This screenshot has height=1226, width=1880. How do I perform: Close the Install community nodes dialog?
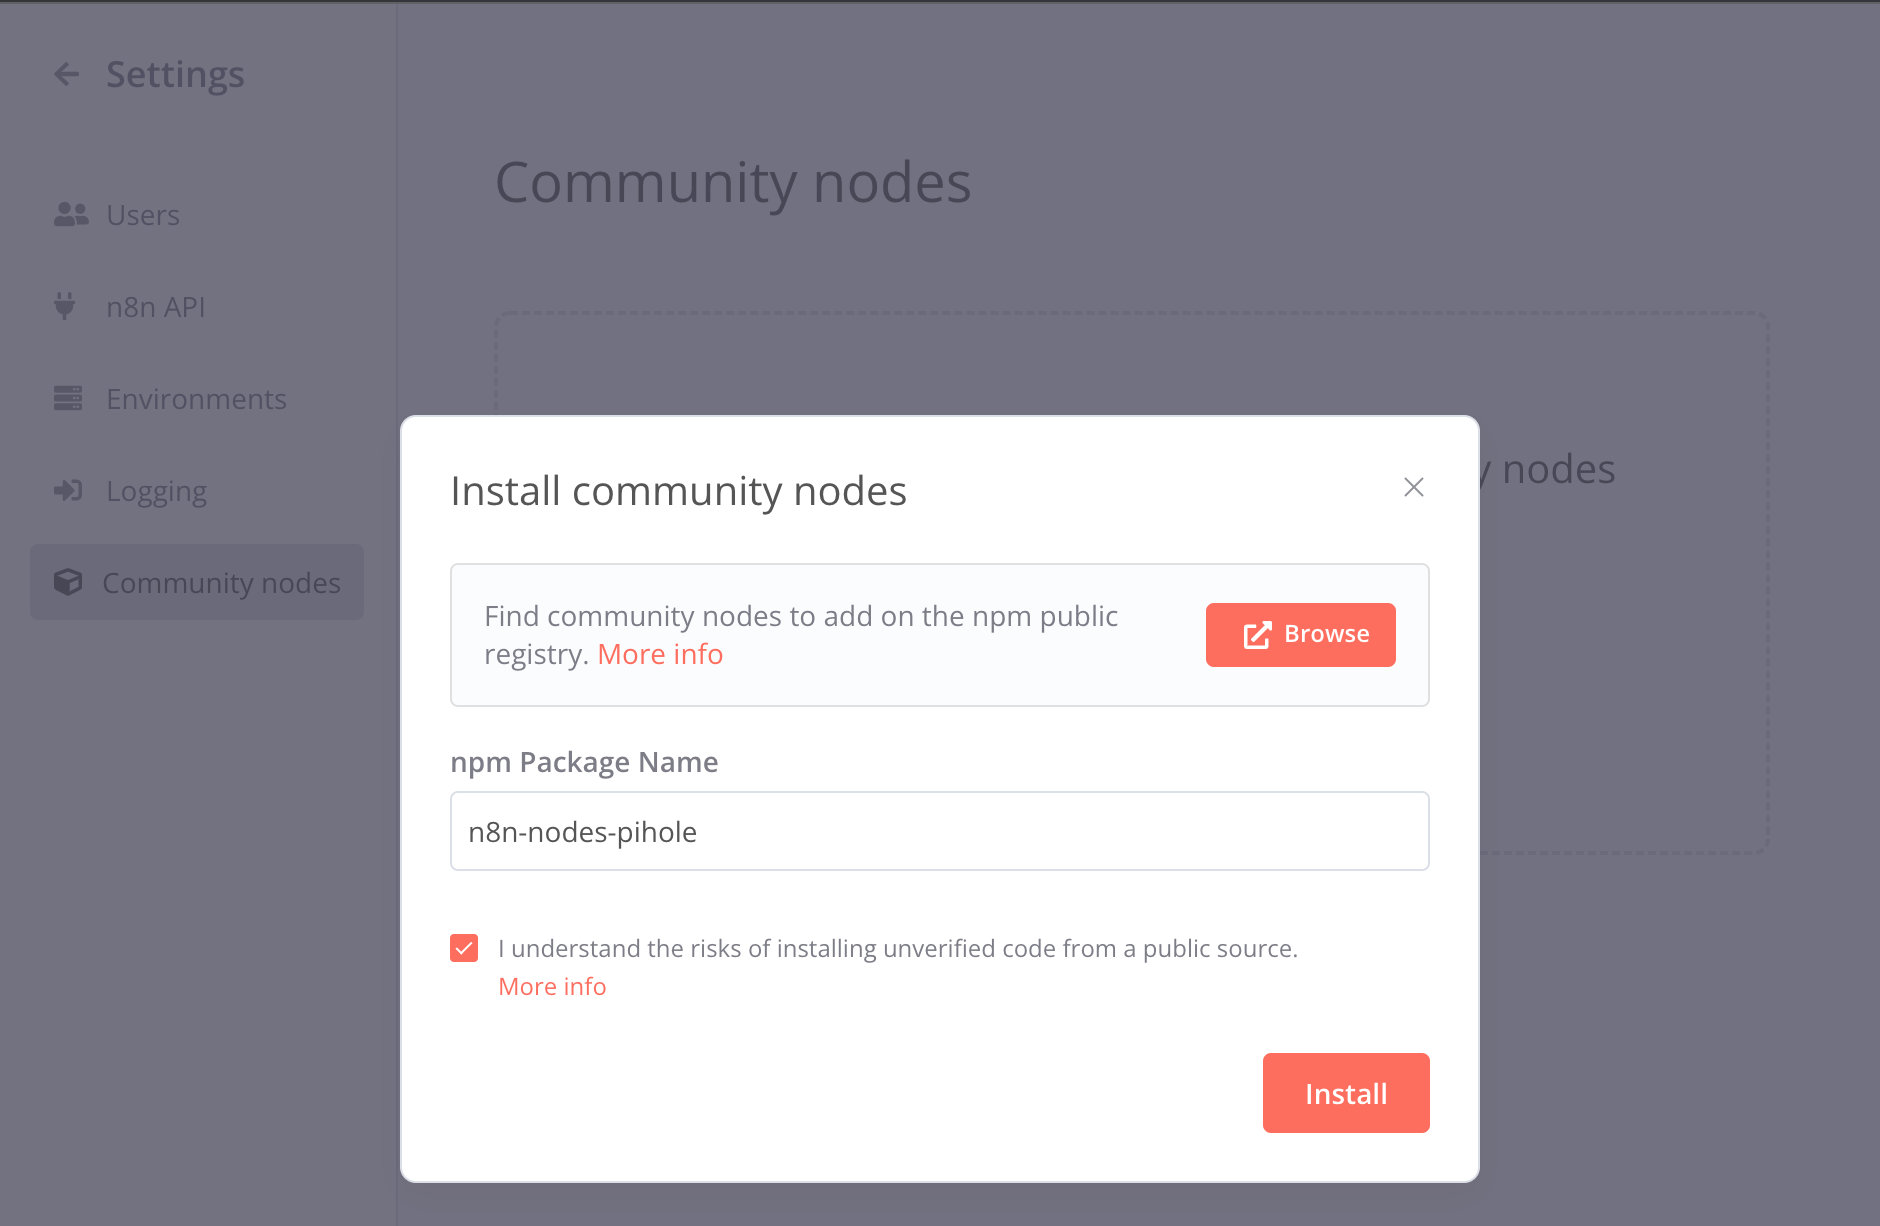[1413, 487]
